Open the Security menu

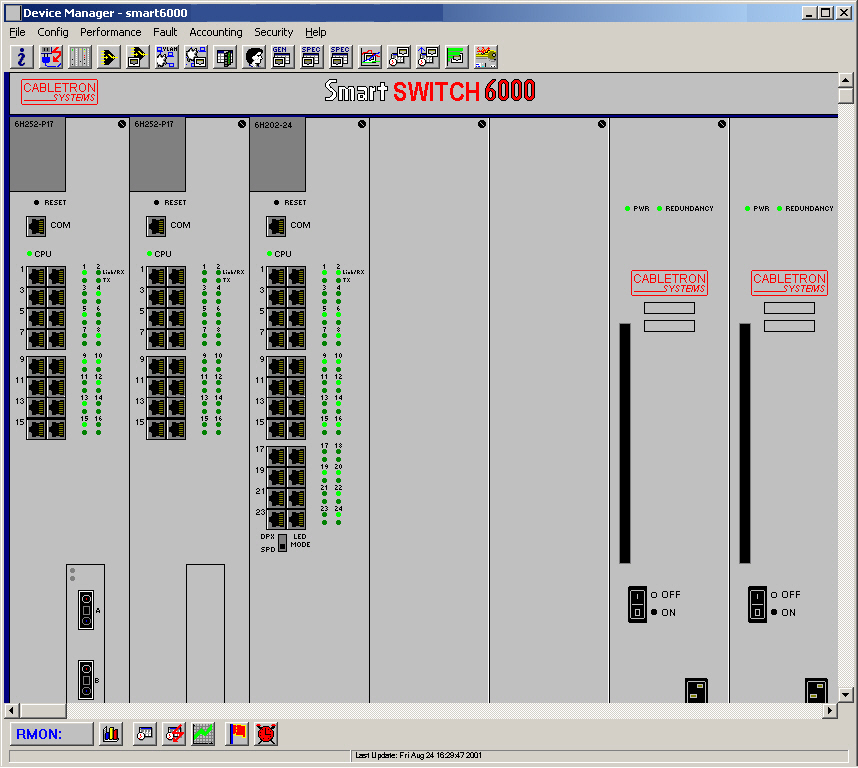click(x=273, y=32)
